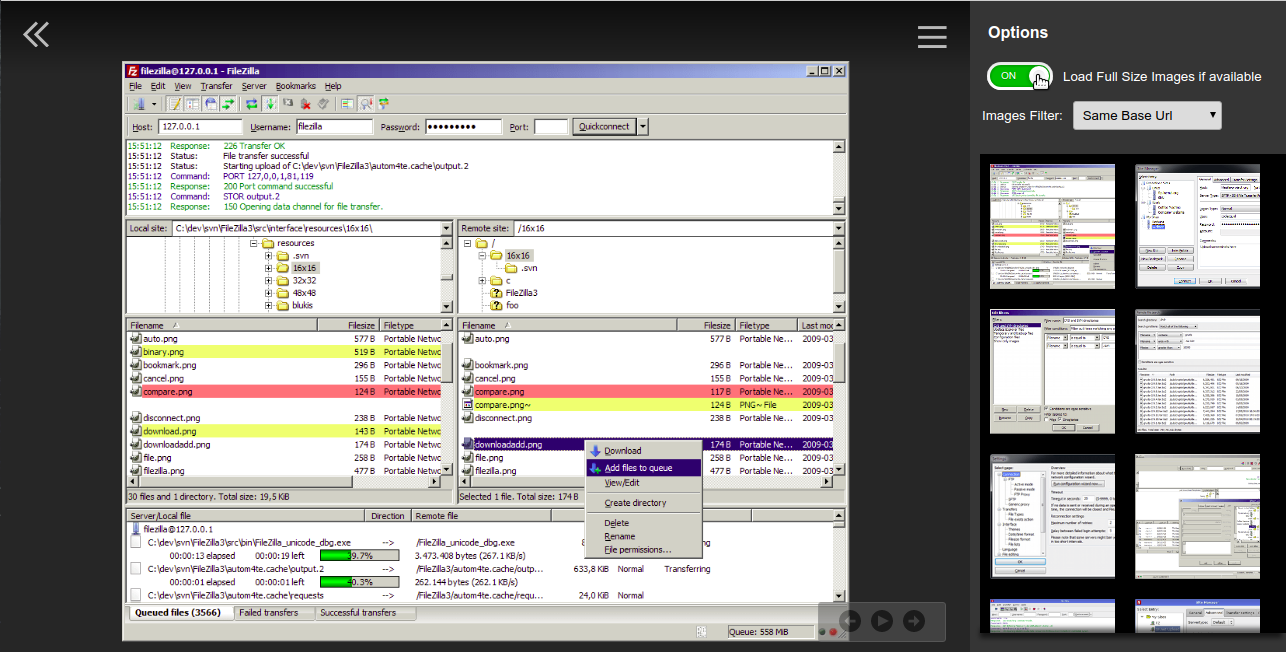Viewport: 1286px width, 652px height.
Task: Click the green activity LED in status bar
Action: click(822, 632)
